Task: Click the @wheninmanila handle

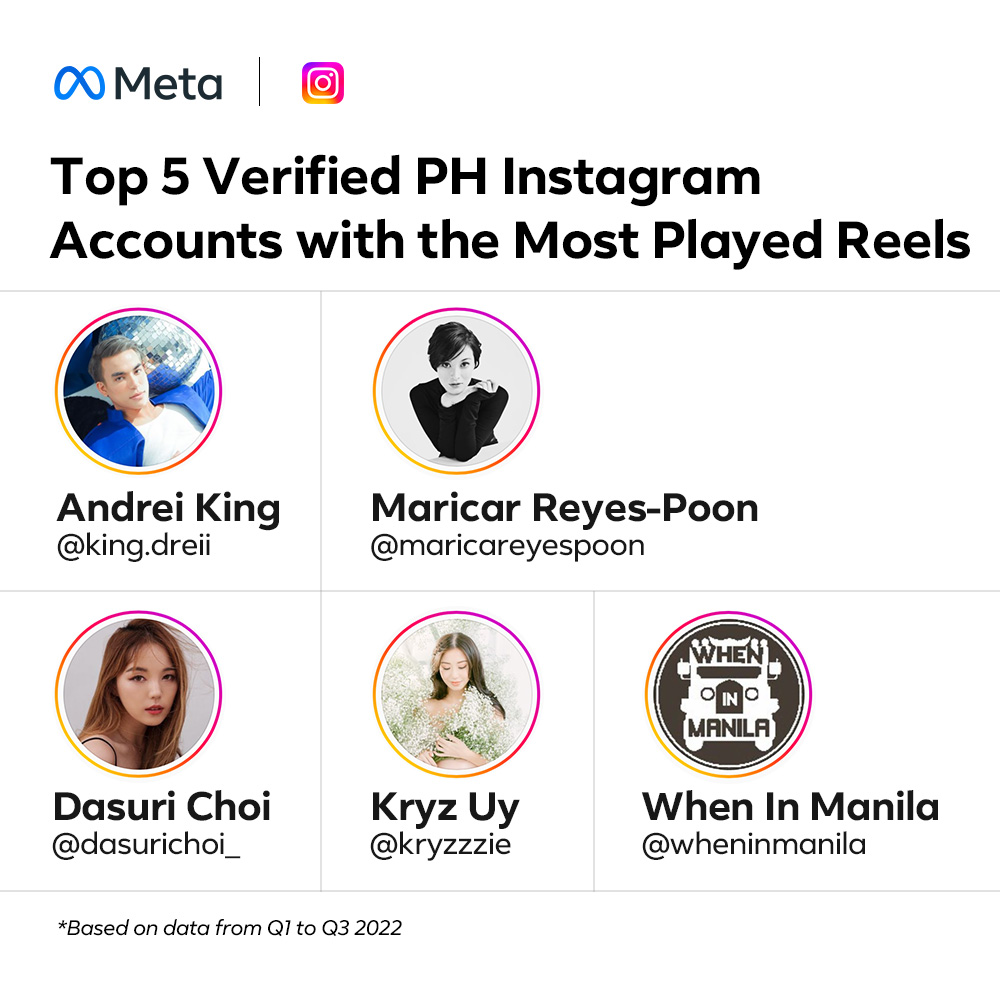Action: 753,845
